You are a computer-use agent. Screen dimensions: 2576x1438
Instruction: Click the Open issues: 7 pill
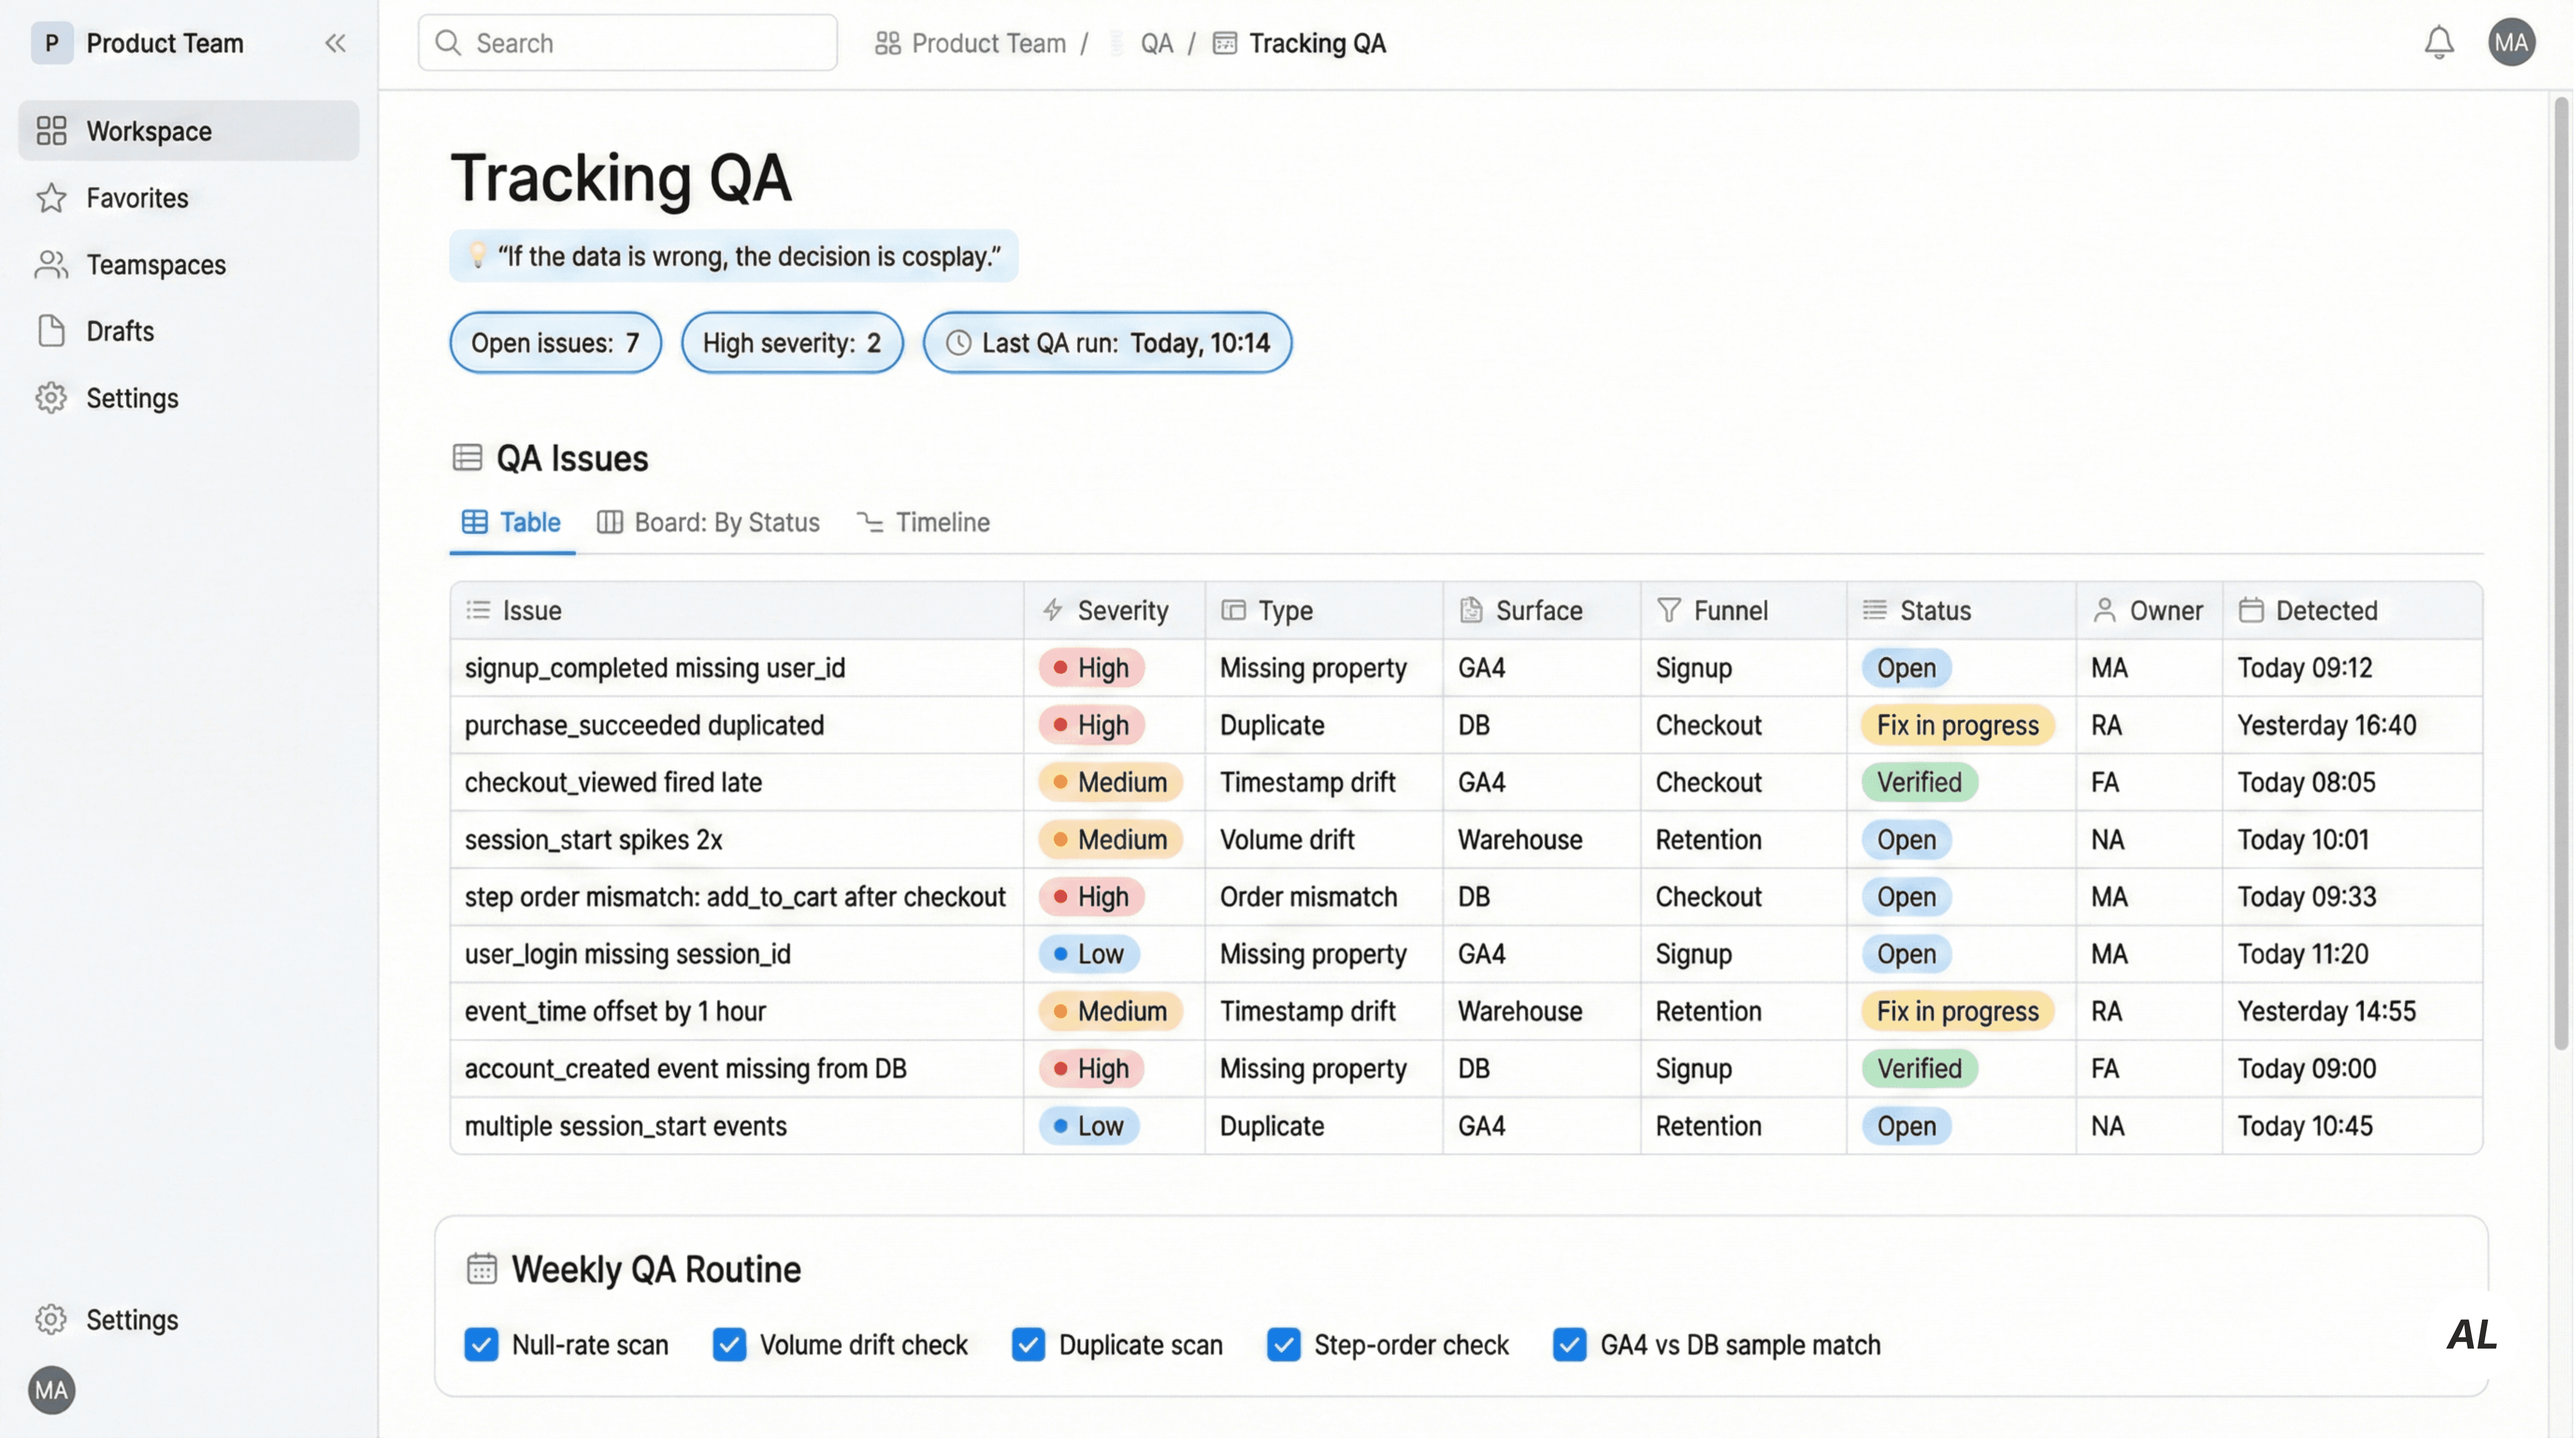click(x=555, y=343)
